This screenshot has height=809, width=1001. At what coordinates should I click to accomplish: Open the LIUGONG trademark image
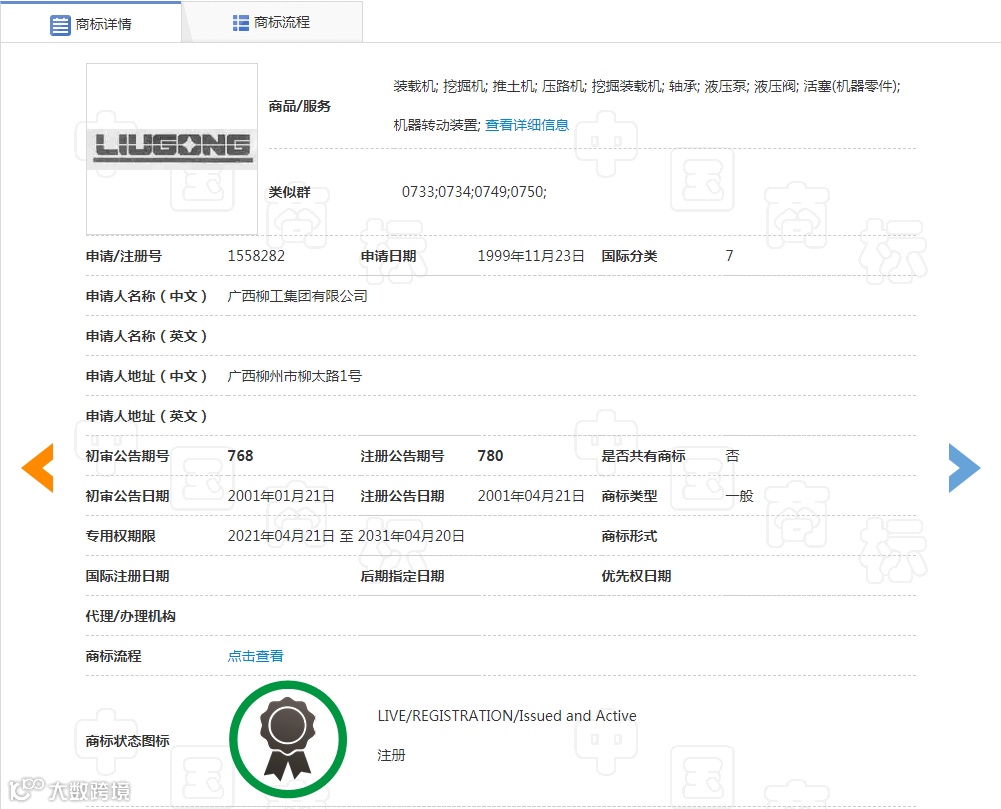pos(172,149)
